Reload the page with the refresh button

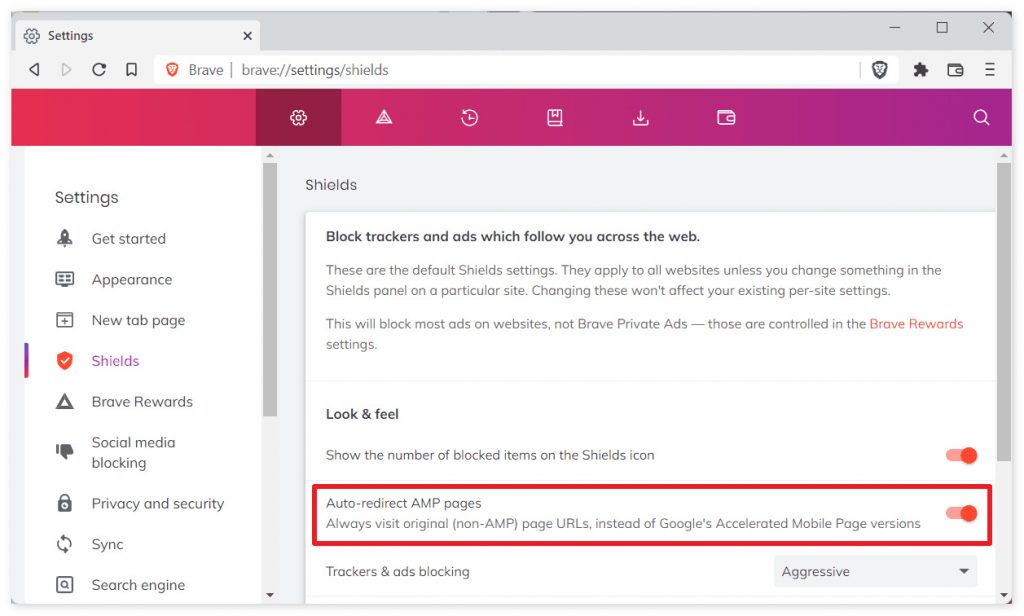point(98,70)
